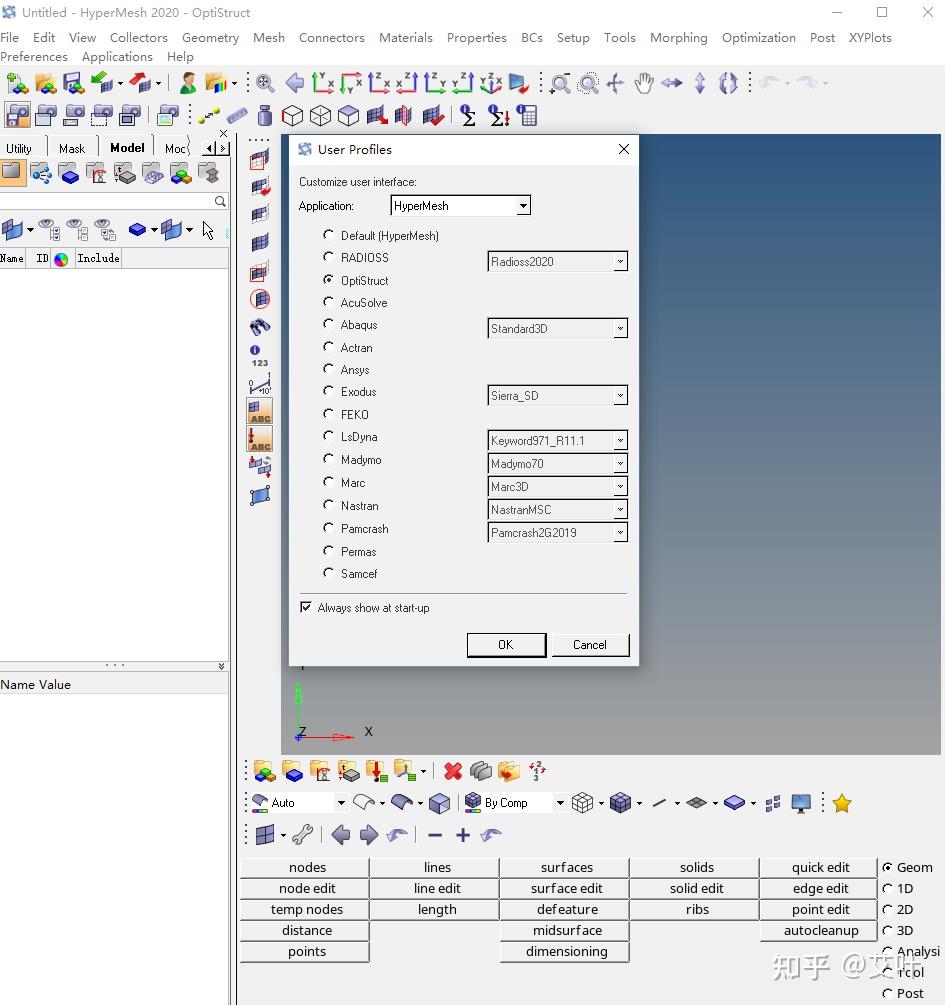Screen dimensions: 945x1005
Task: Open the Application HyperMesh dropdown
Action: pos(522,206)
